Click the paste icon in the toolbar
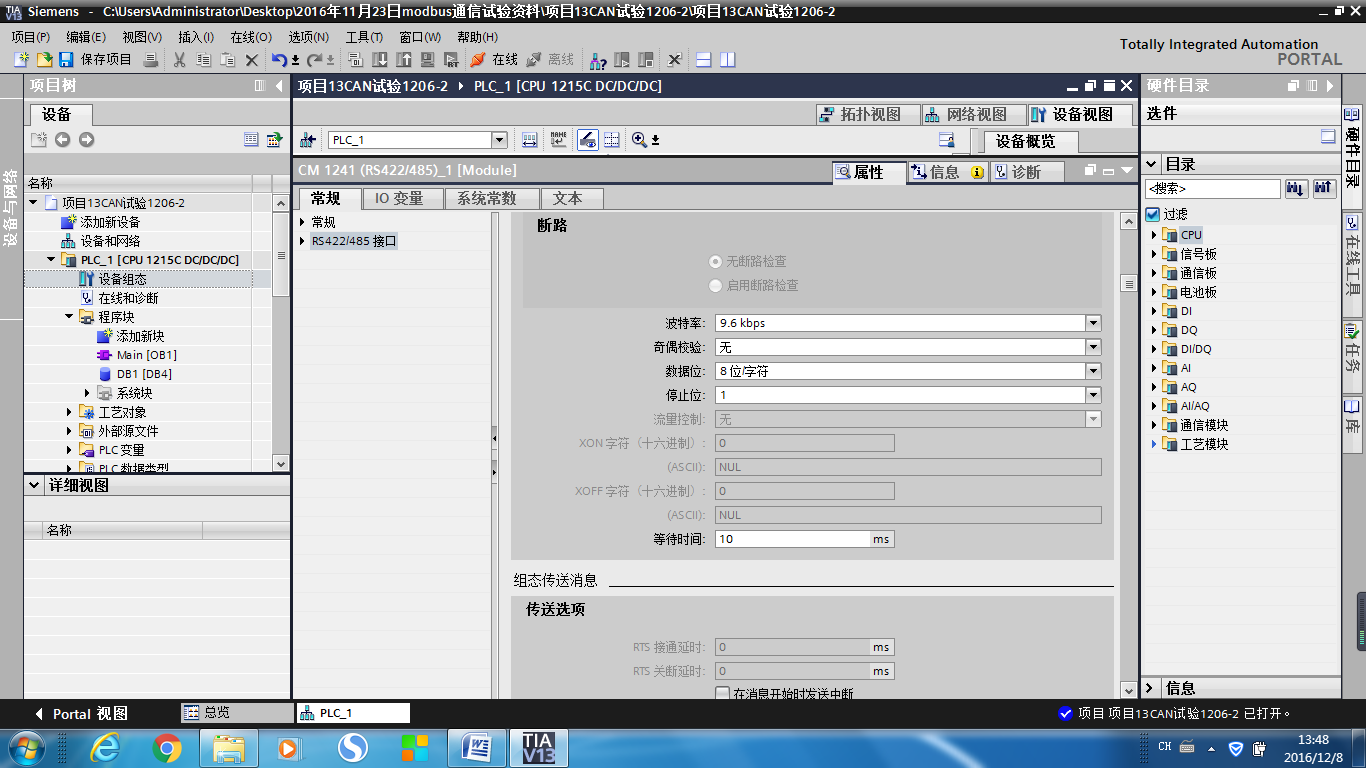1366x768 pixels. click(228, 60)
